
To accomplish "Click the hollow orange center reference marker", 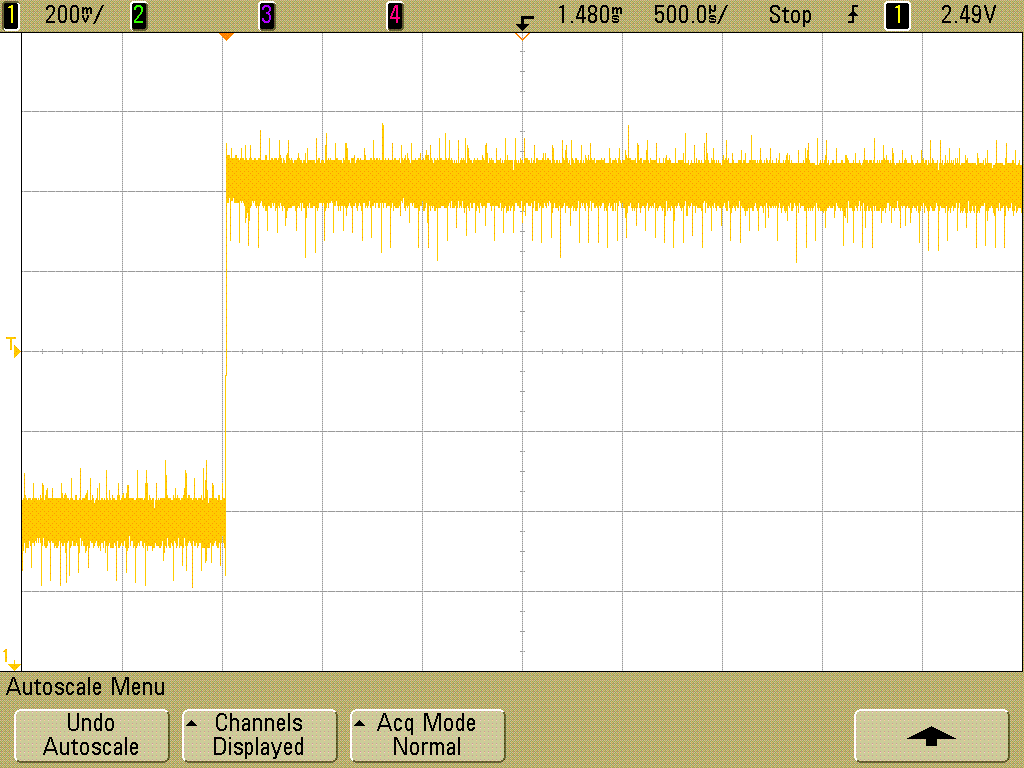I will click(522, 37).
